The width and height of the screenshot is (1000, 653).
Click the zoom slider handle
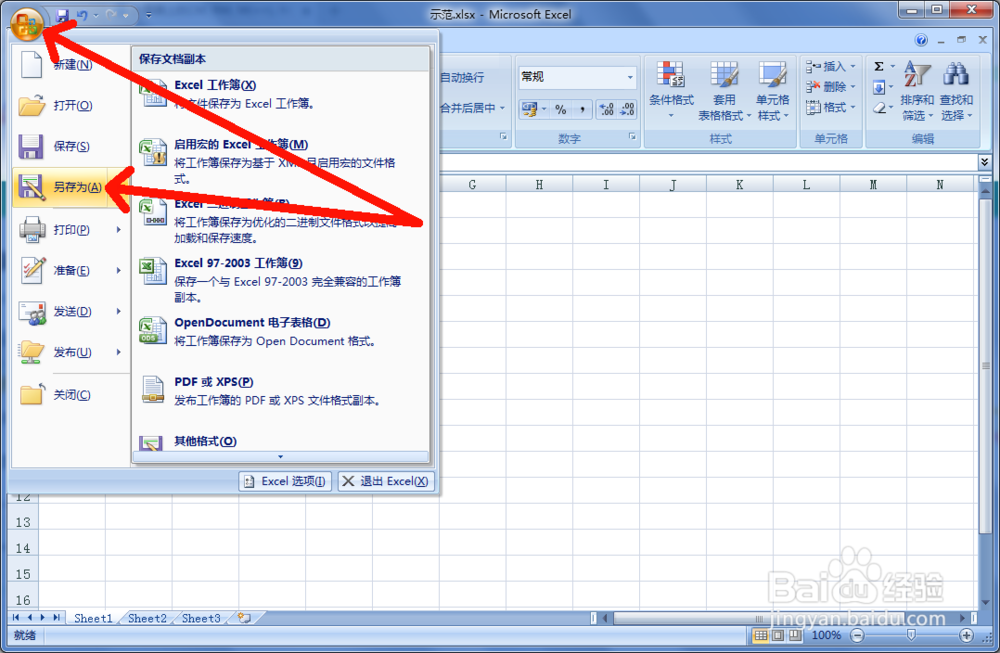point(911,635)
